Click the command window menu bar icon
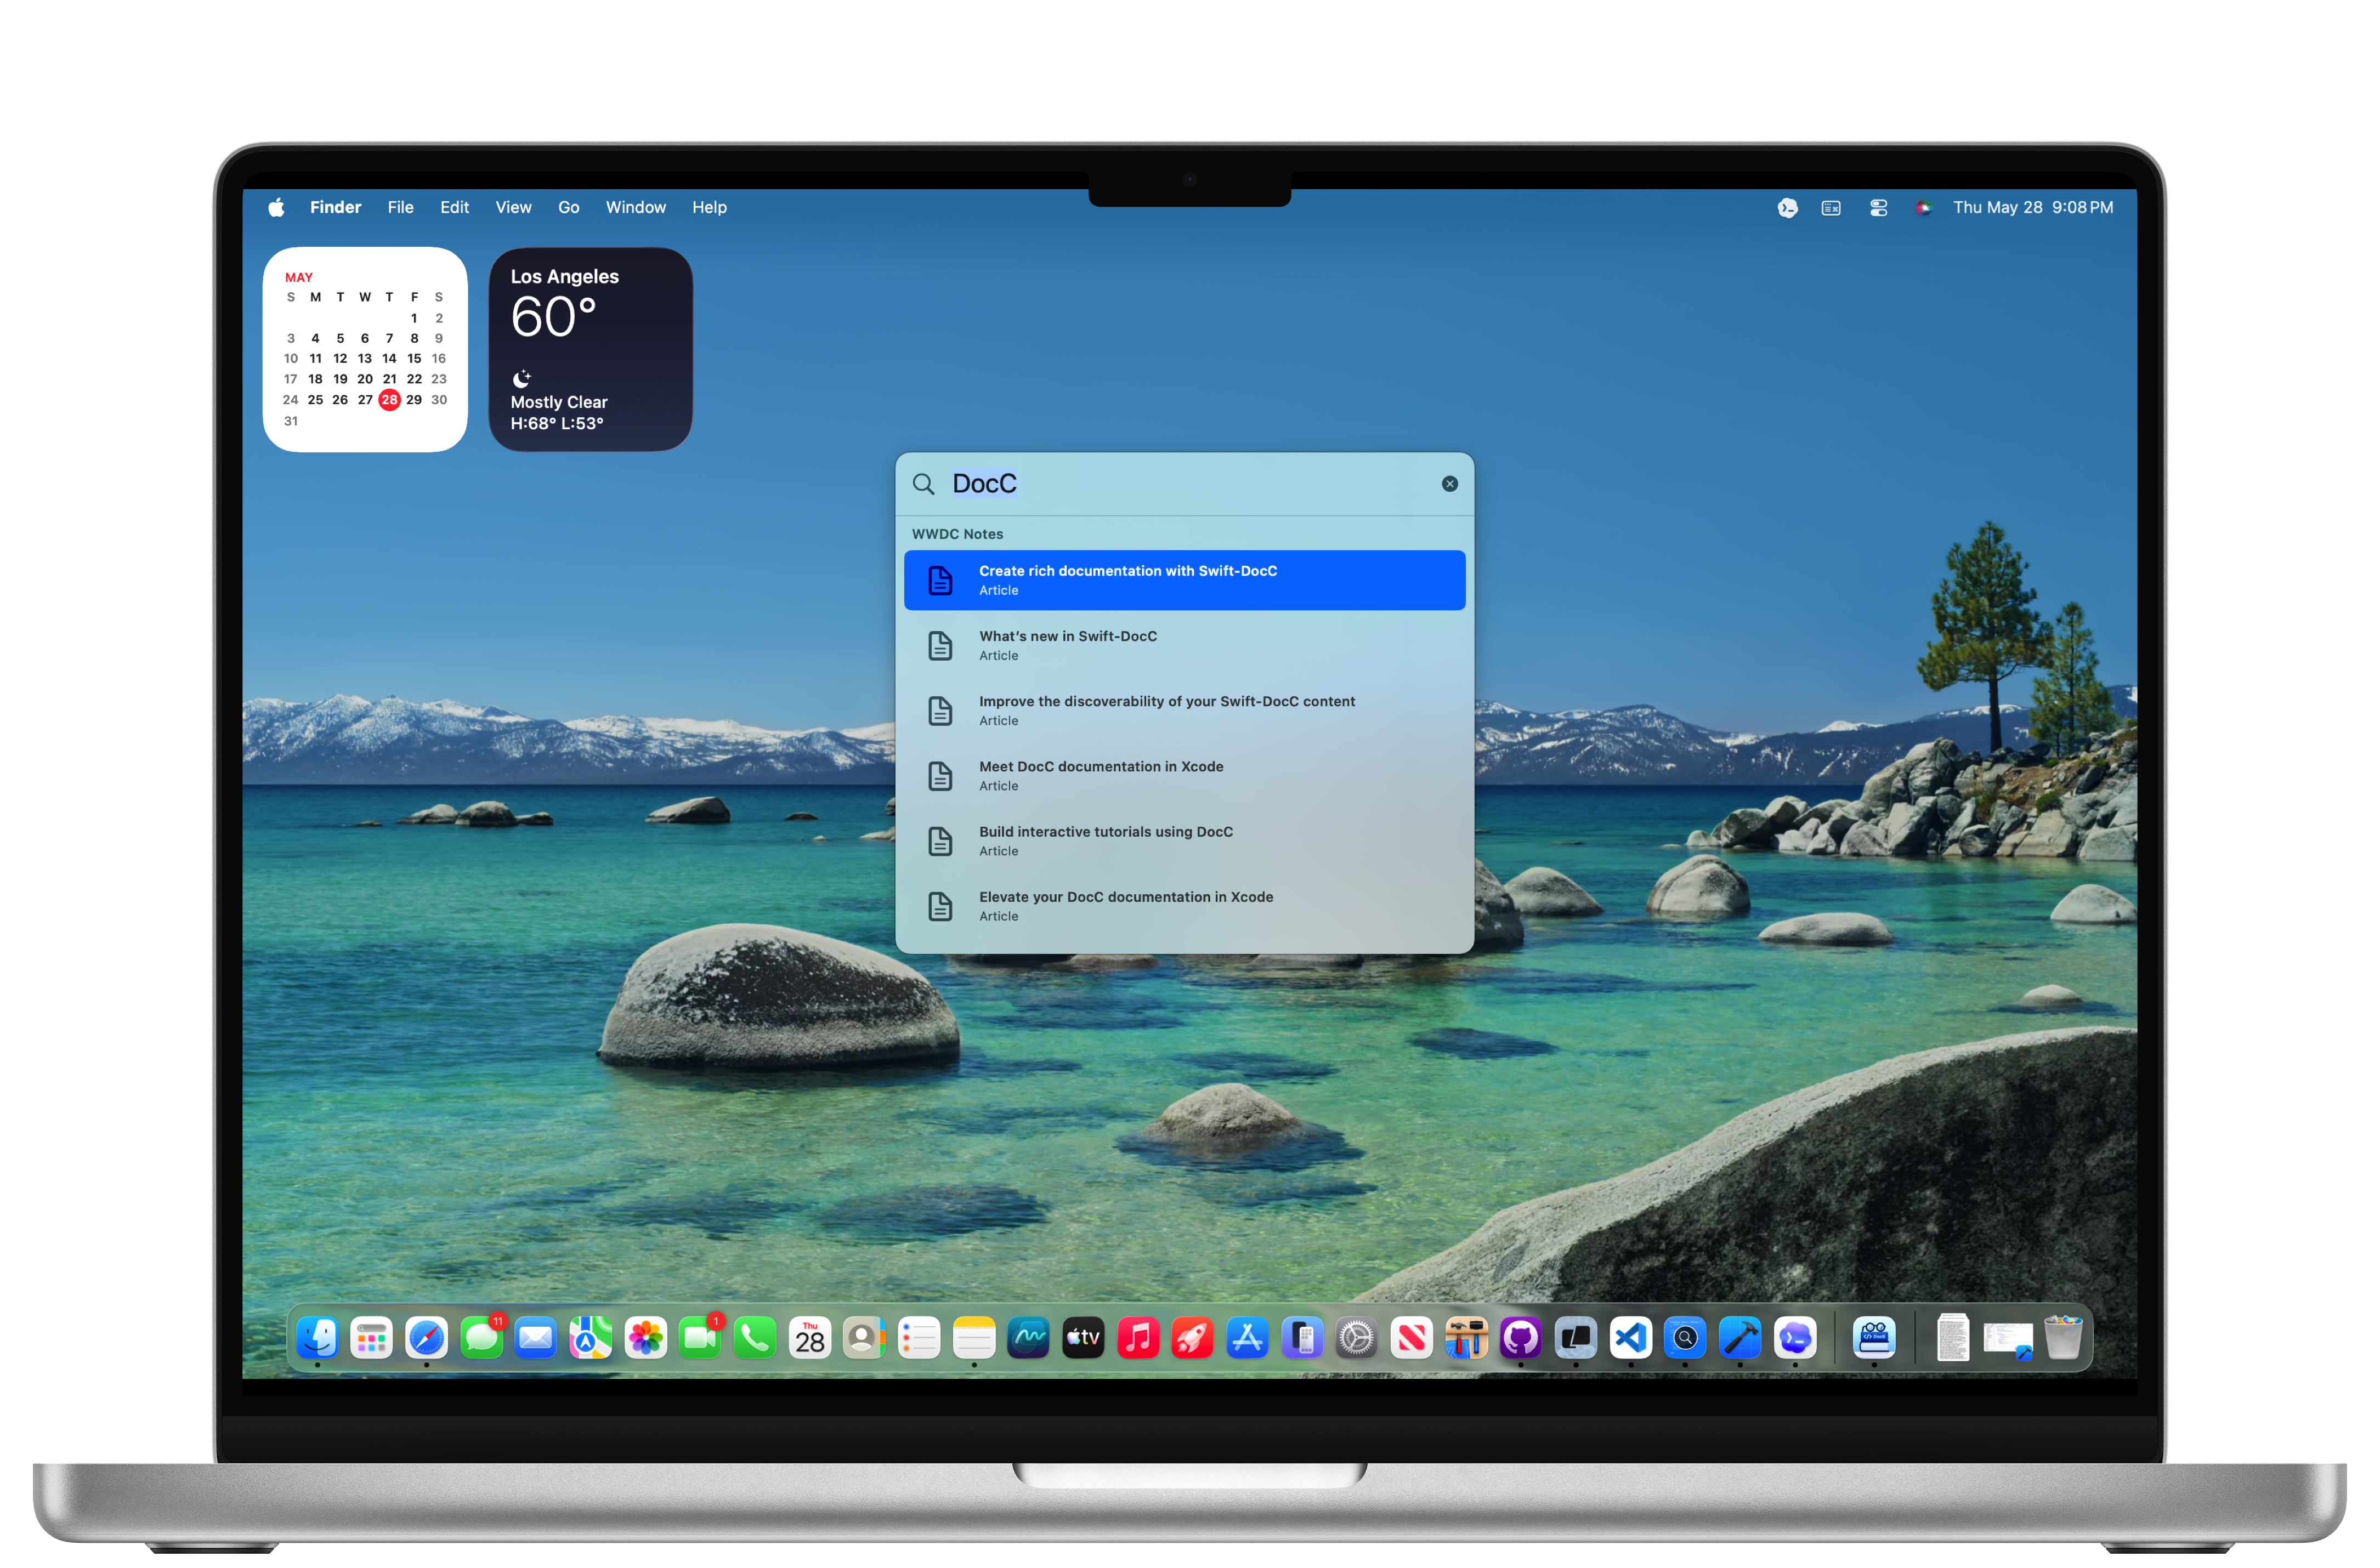2380x1568 pixels. tap(1830, 207)
